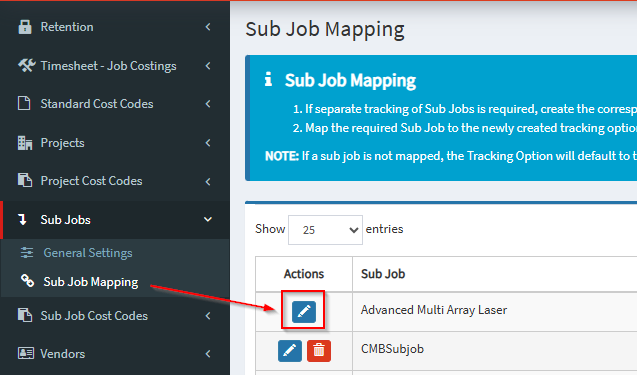Expand Project Cost Codes chevron
This screenshot has width=637, height=375.
coord(208,181)
